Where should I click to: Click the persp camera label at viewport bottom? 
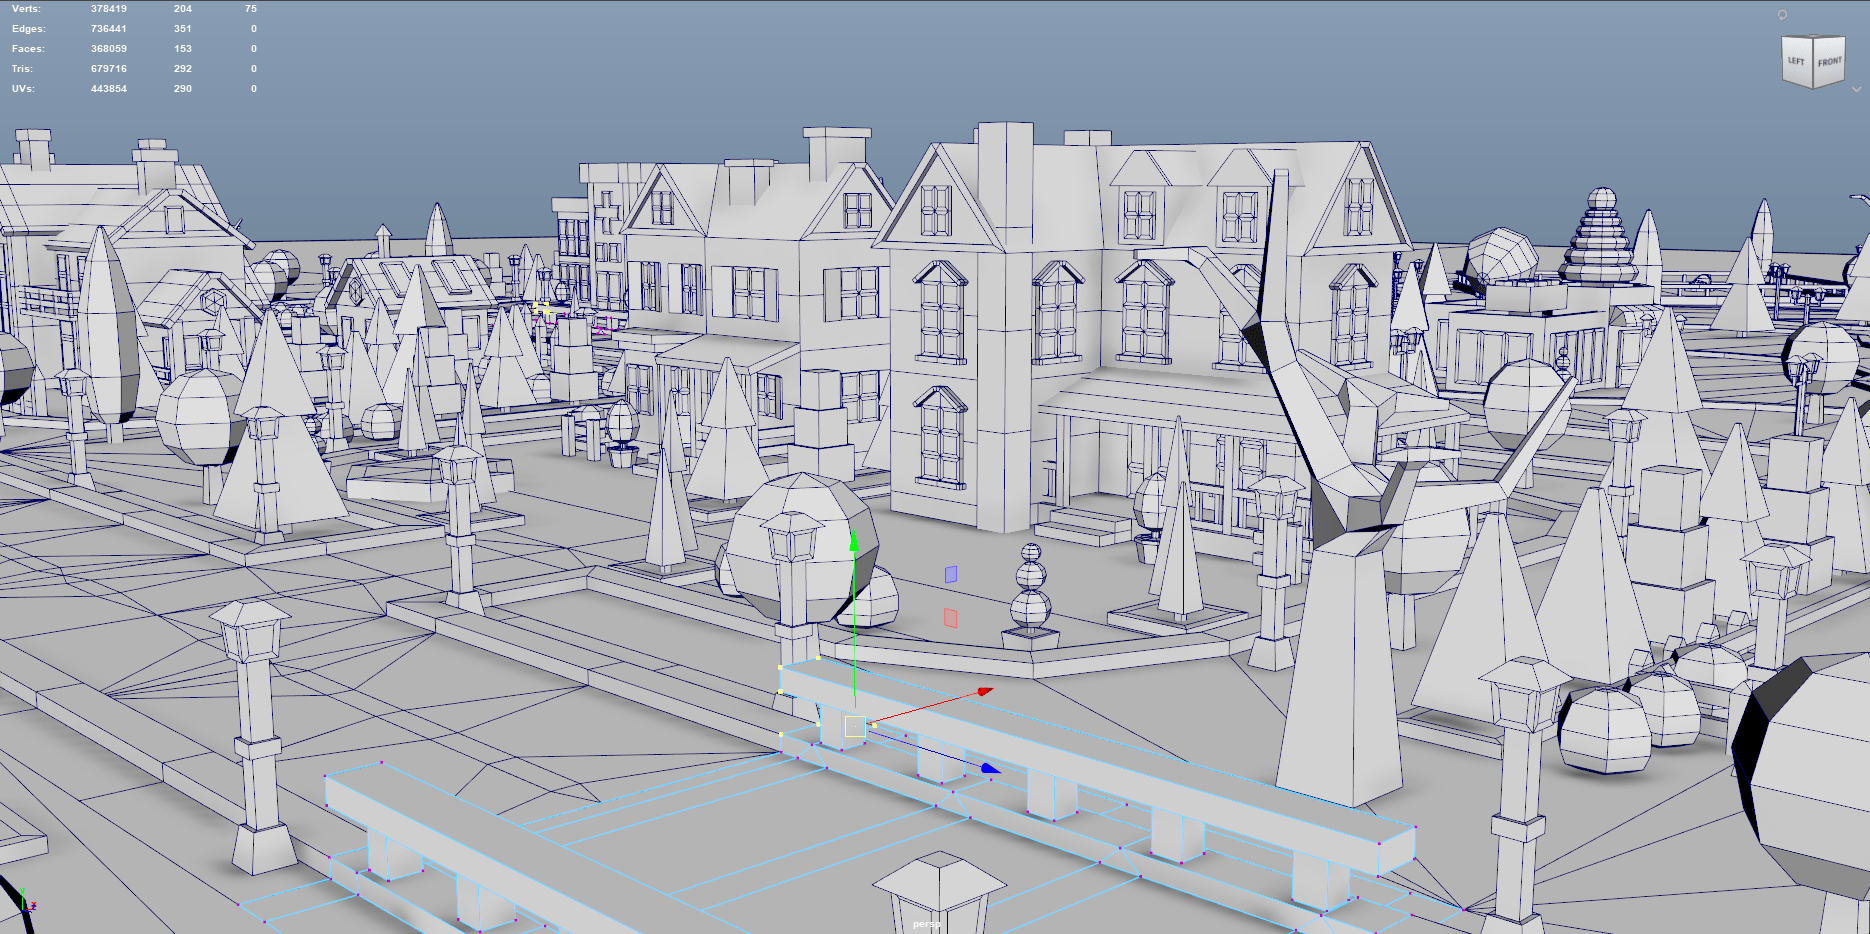926,924
